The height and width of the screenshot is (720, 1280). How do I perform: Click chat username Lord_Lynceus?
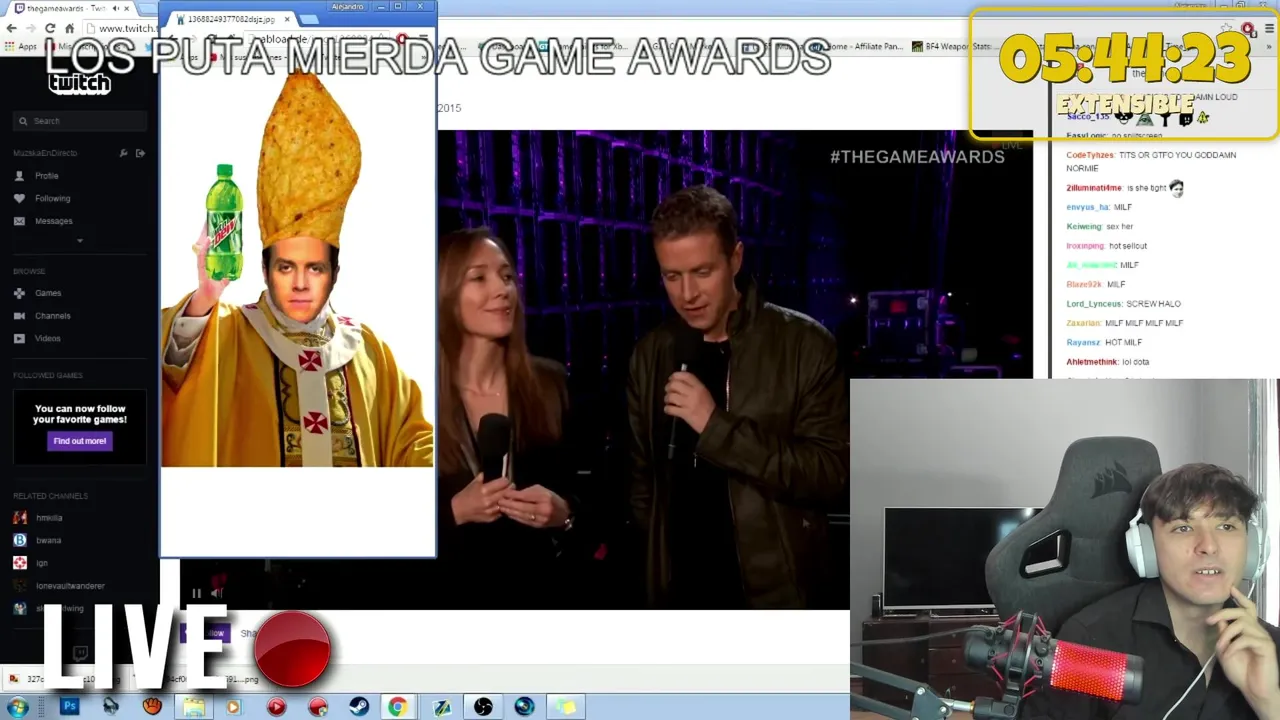(1093, 303)
